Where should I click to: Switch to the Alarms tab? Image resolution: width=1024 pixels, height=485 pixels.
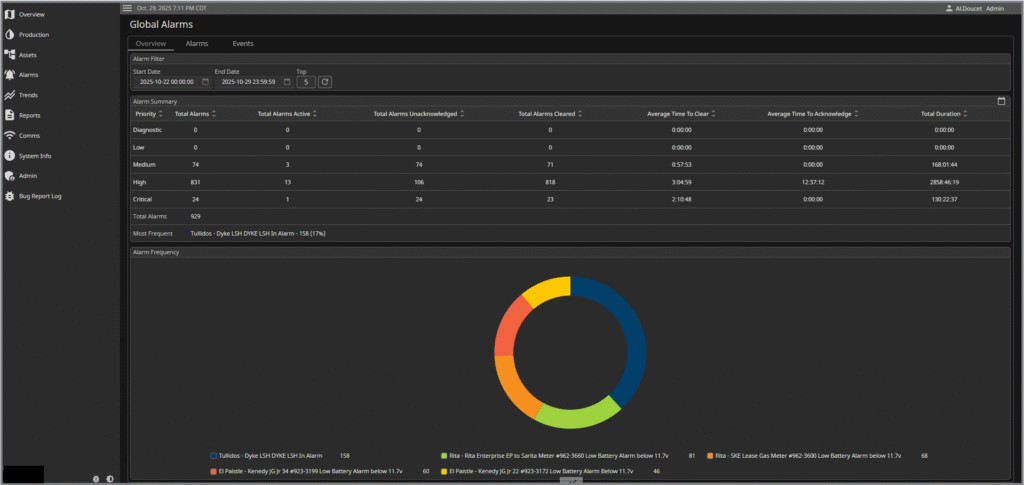tap(197, 44)
